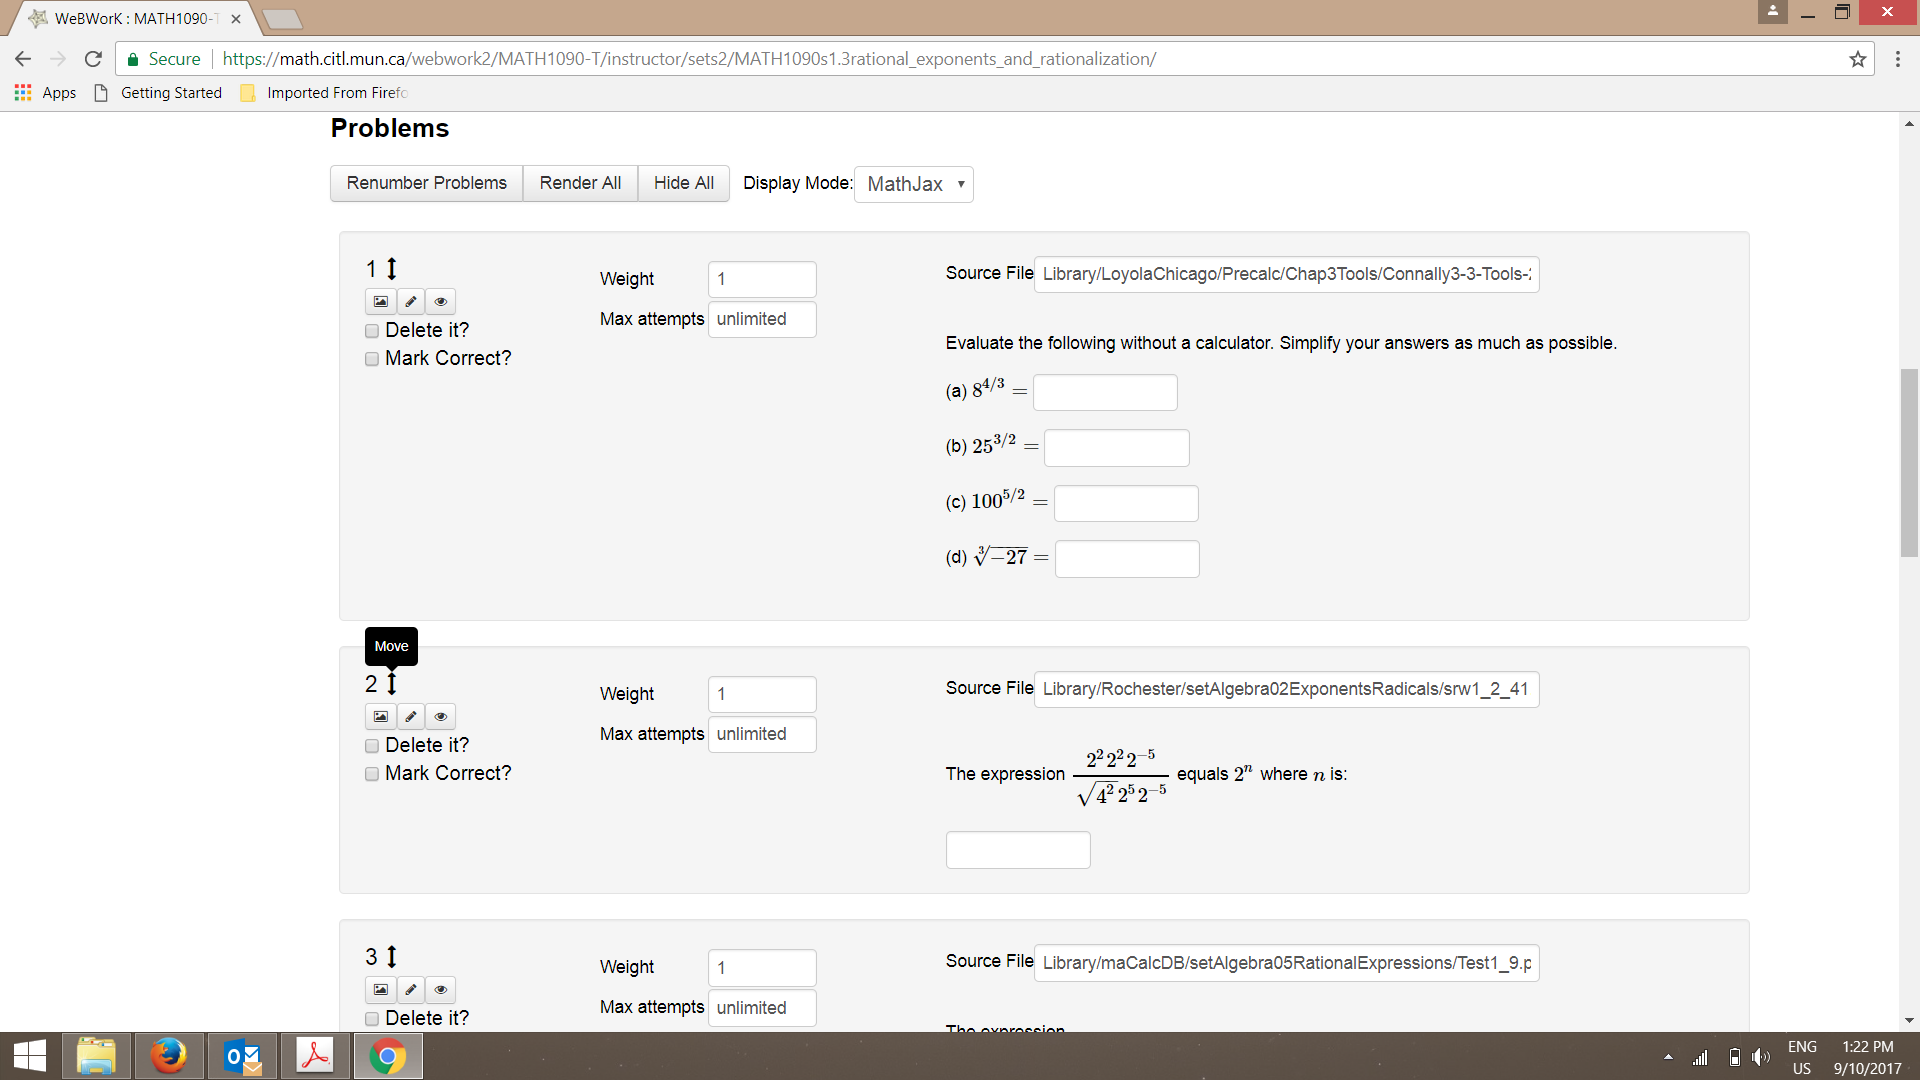The height and width of the screenshot is (1080, 1920).
Task: Open a new browser tab
Action: point(283,19)
